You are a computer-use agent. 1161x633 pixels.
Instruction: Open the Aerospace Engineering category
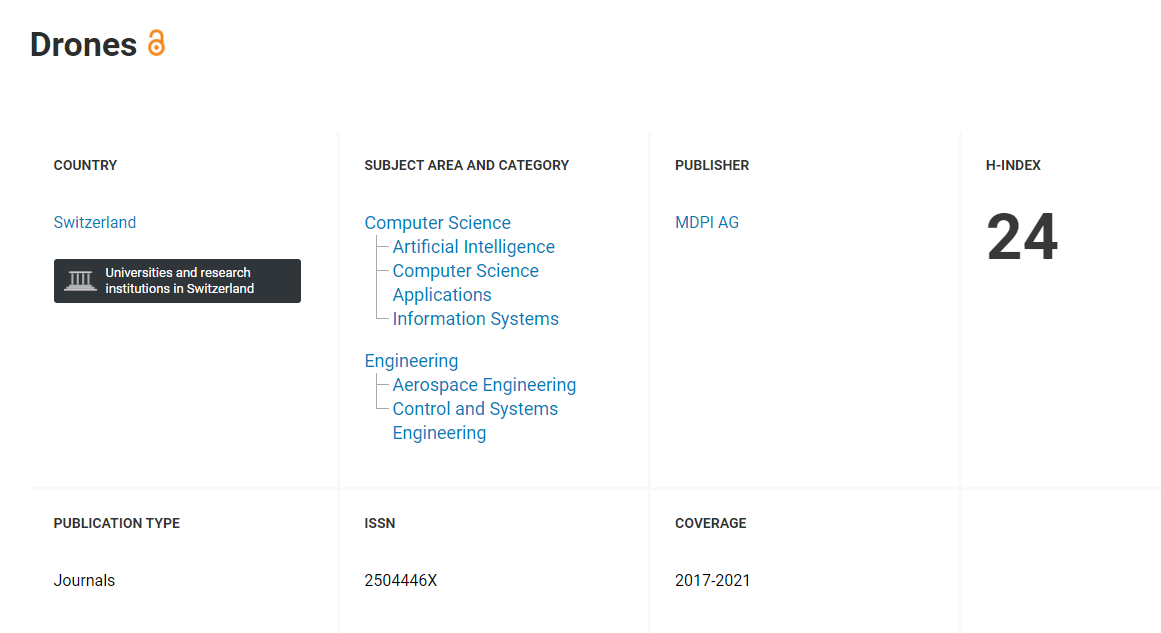[484, 385]
